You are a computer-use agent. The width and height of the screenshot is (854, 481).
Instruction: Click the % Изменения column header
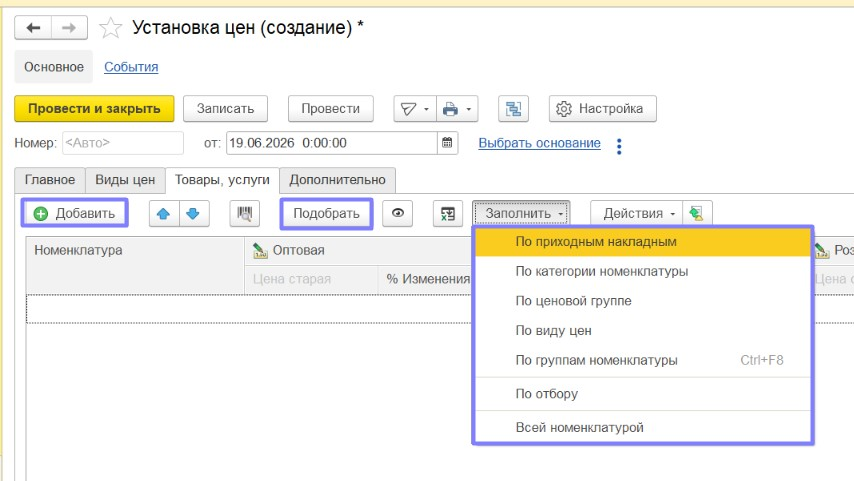(x=425, y=279)
